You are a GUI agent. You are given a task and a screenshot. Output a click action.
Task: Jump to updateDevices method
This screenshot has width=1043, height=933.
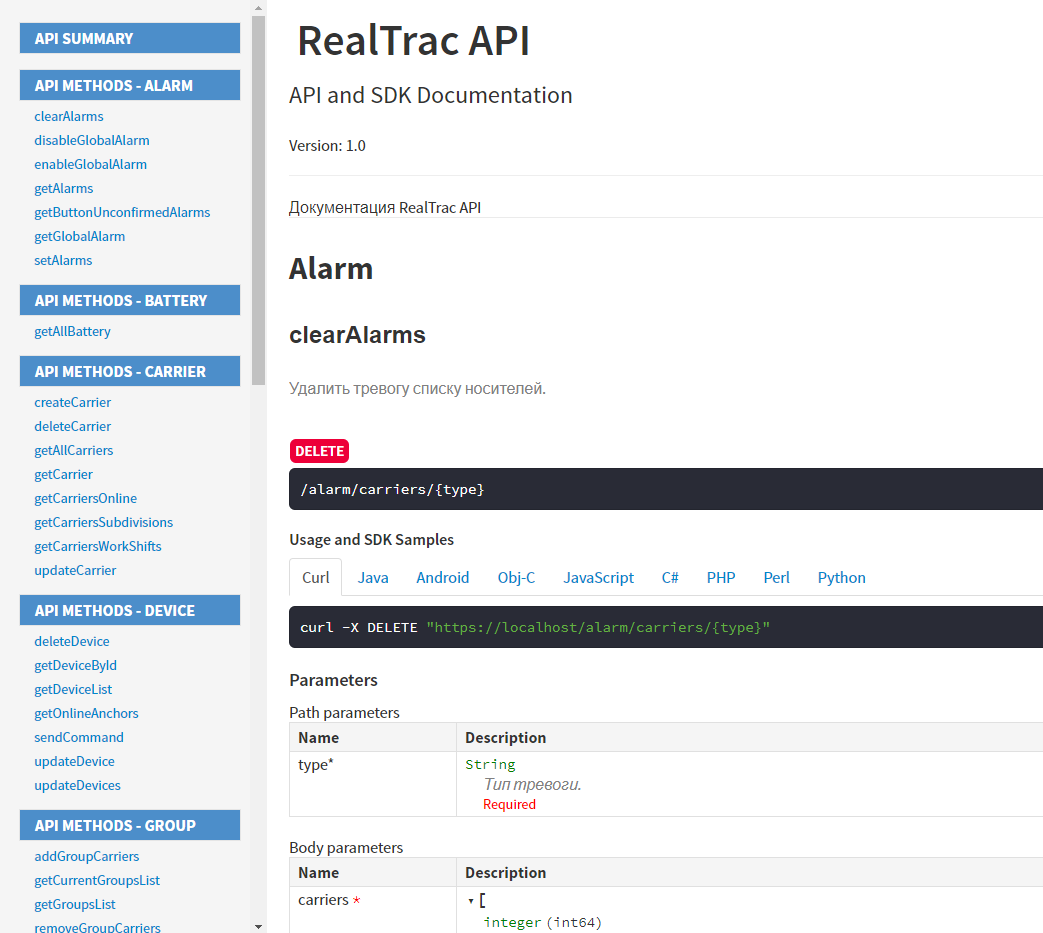78,785
